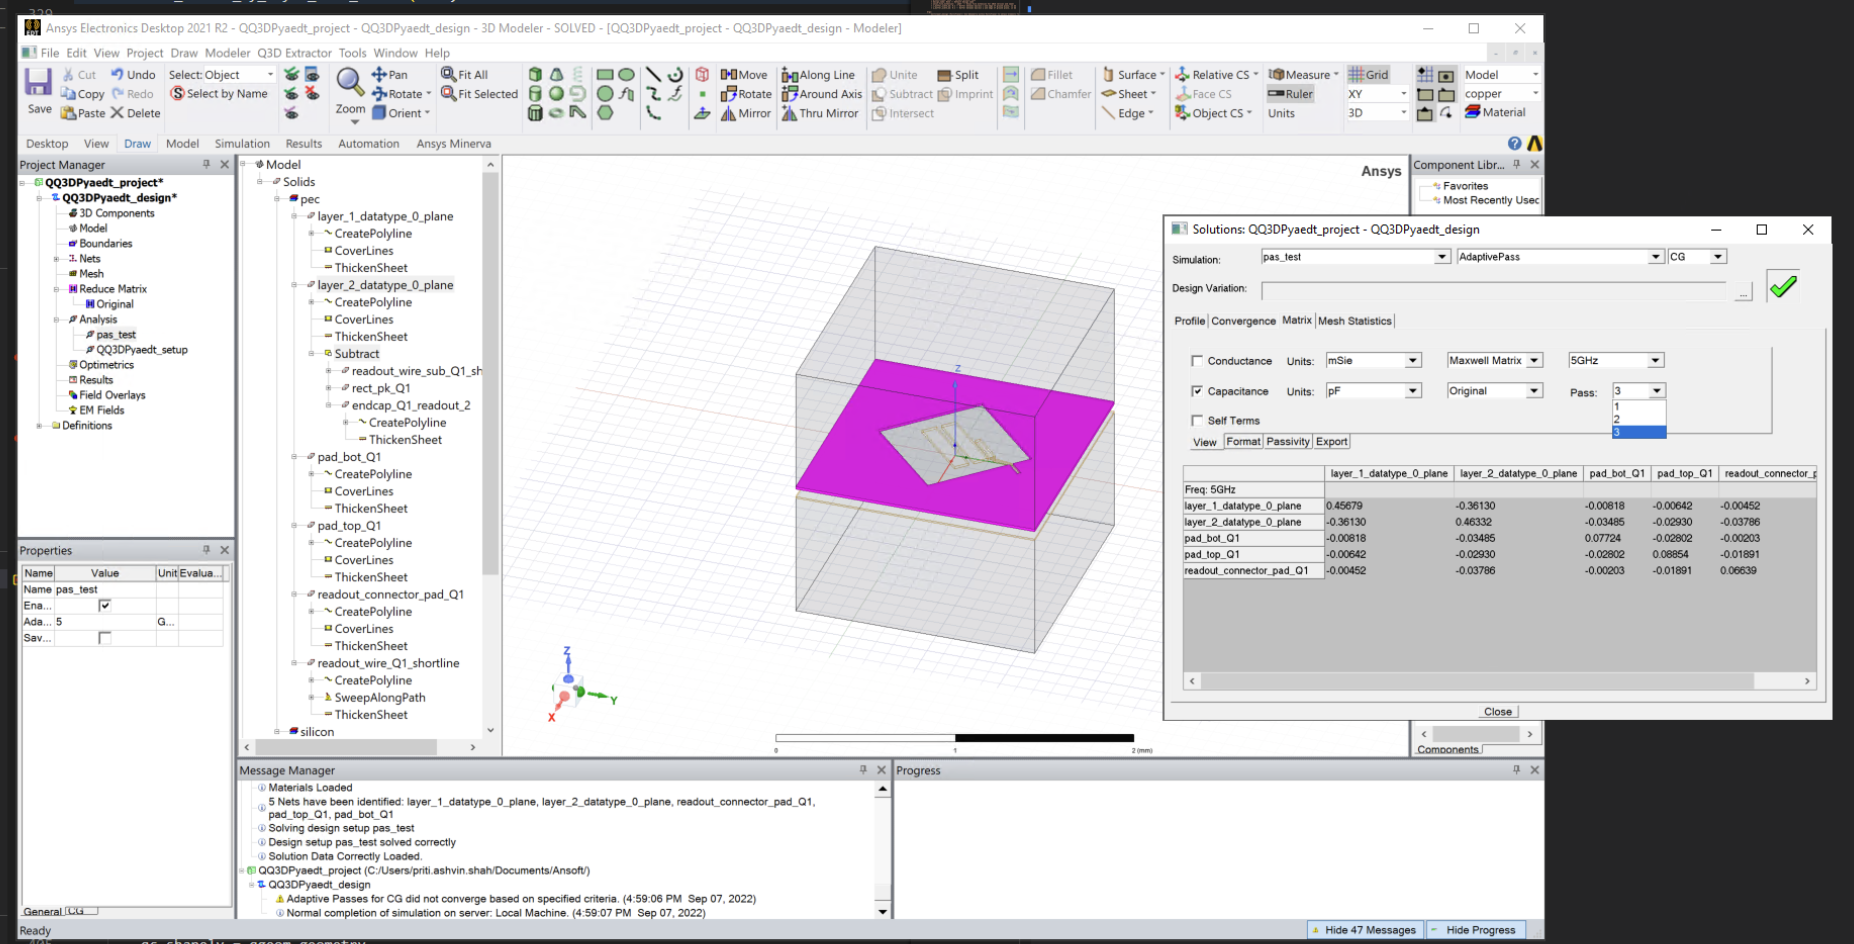Image resolution: width=1854 pixels, height=944 pixels.
Task: Expand the Analysis node in Project Manager
Action: (56, 320)
